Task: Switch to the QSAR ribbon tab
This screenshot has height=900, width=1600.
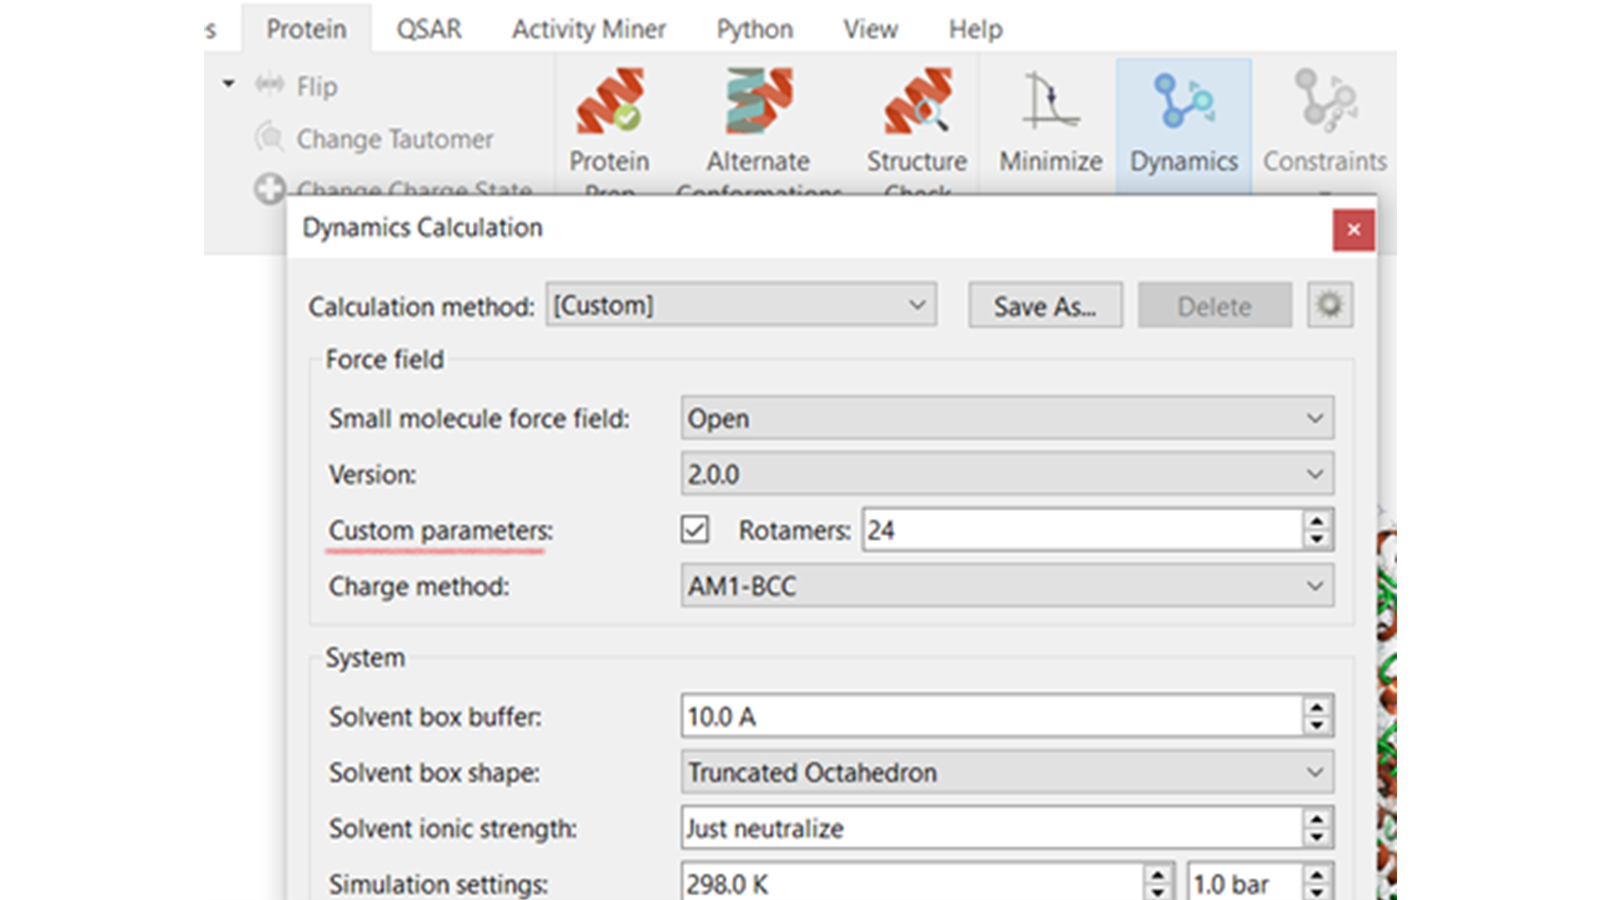Action: pos(429,29)
